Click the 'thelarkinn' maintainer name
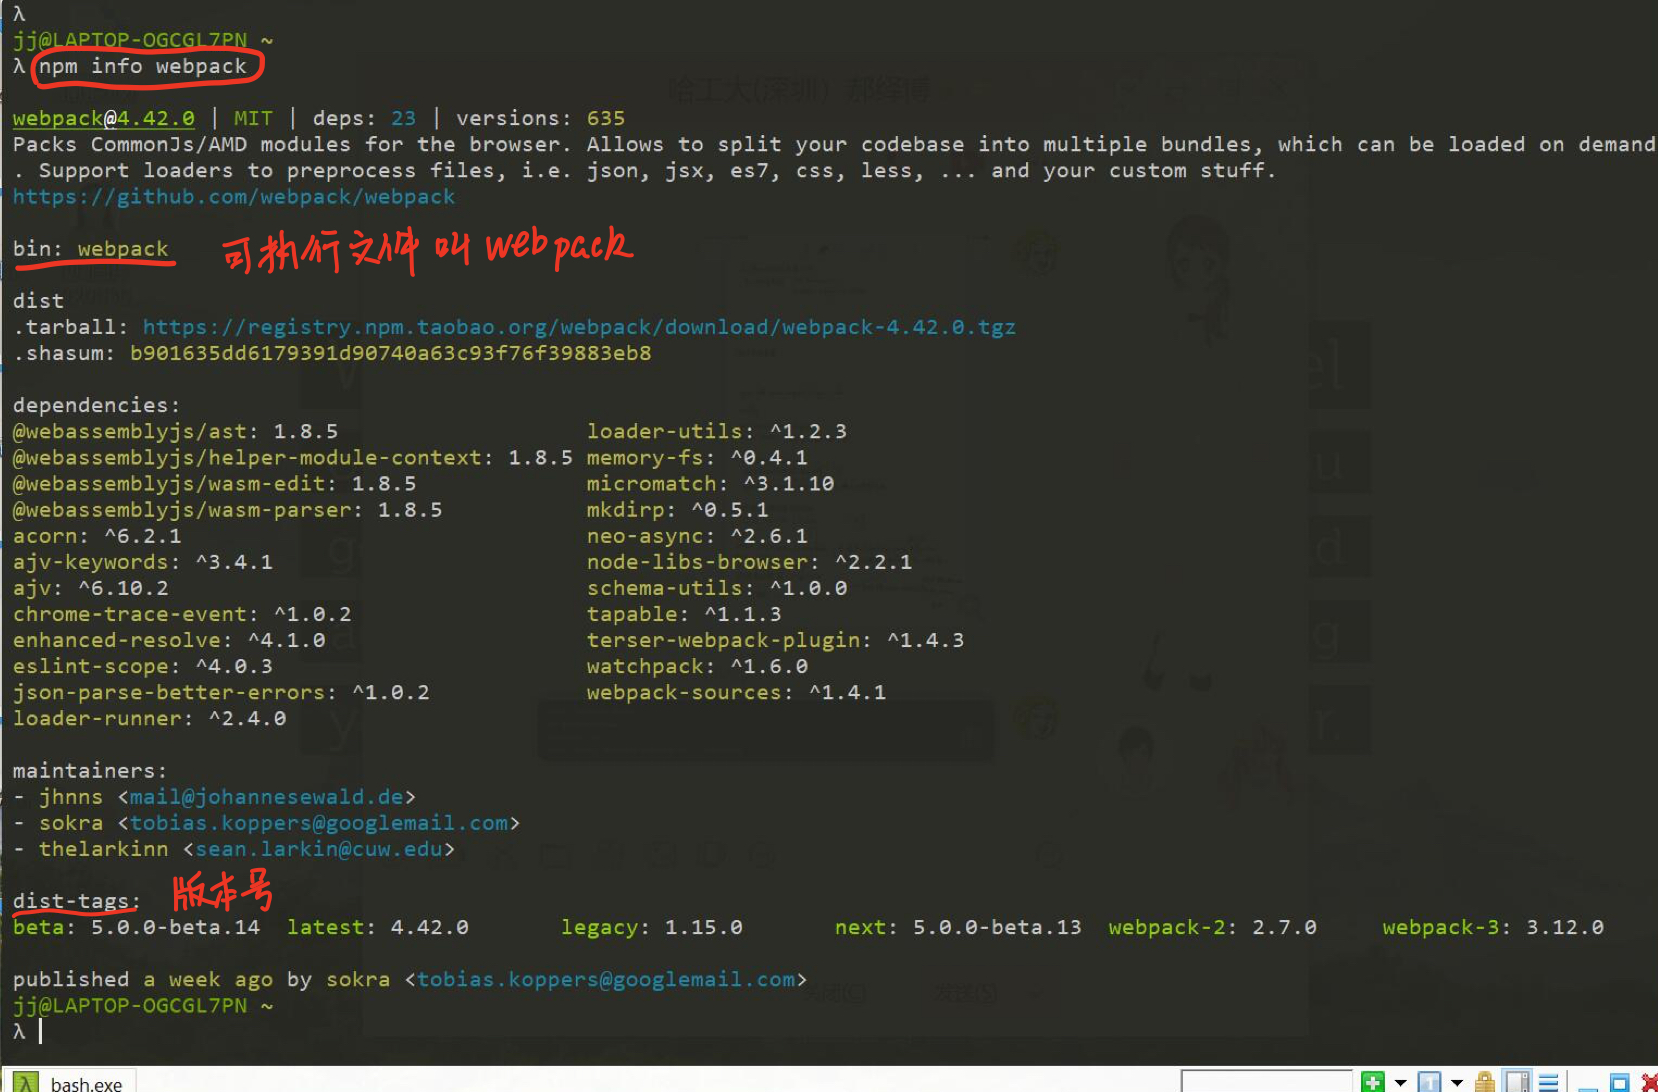1658x1092 pixels. [104, 849]
